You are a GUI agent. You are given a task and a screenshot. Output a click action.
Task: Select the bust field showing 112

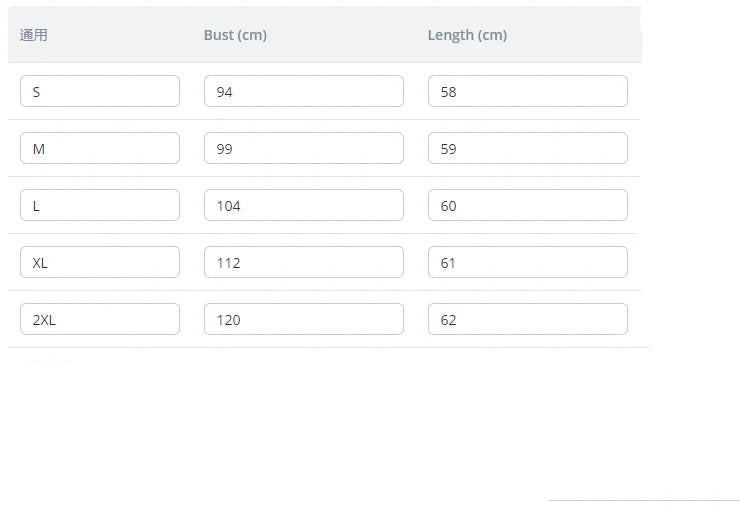click(303, 262)
